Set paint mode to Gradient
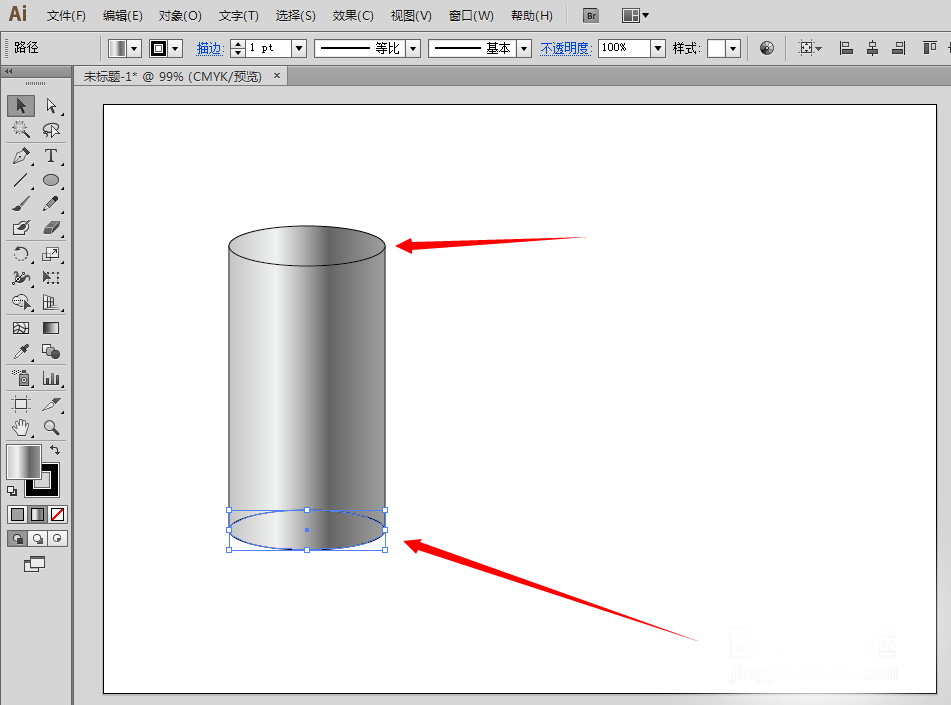 point(38,514)
